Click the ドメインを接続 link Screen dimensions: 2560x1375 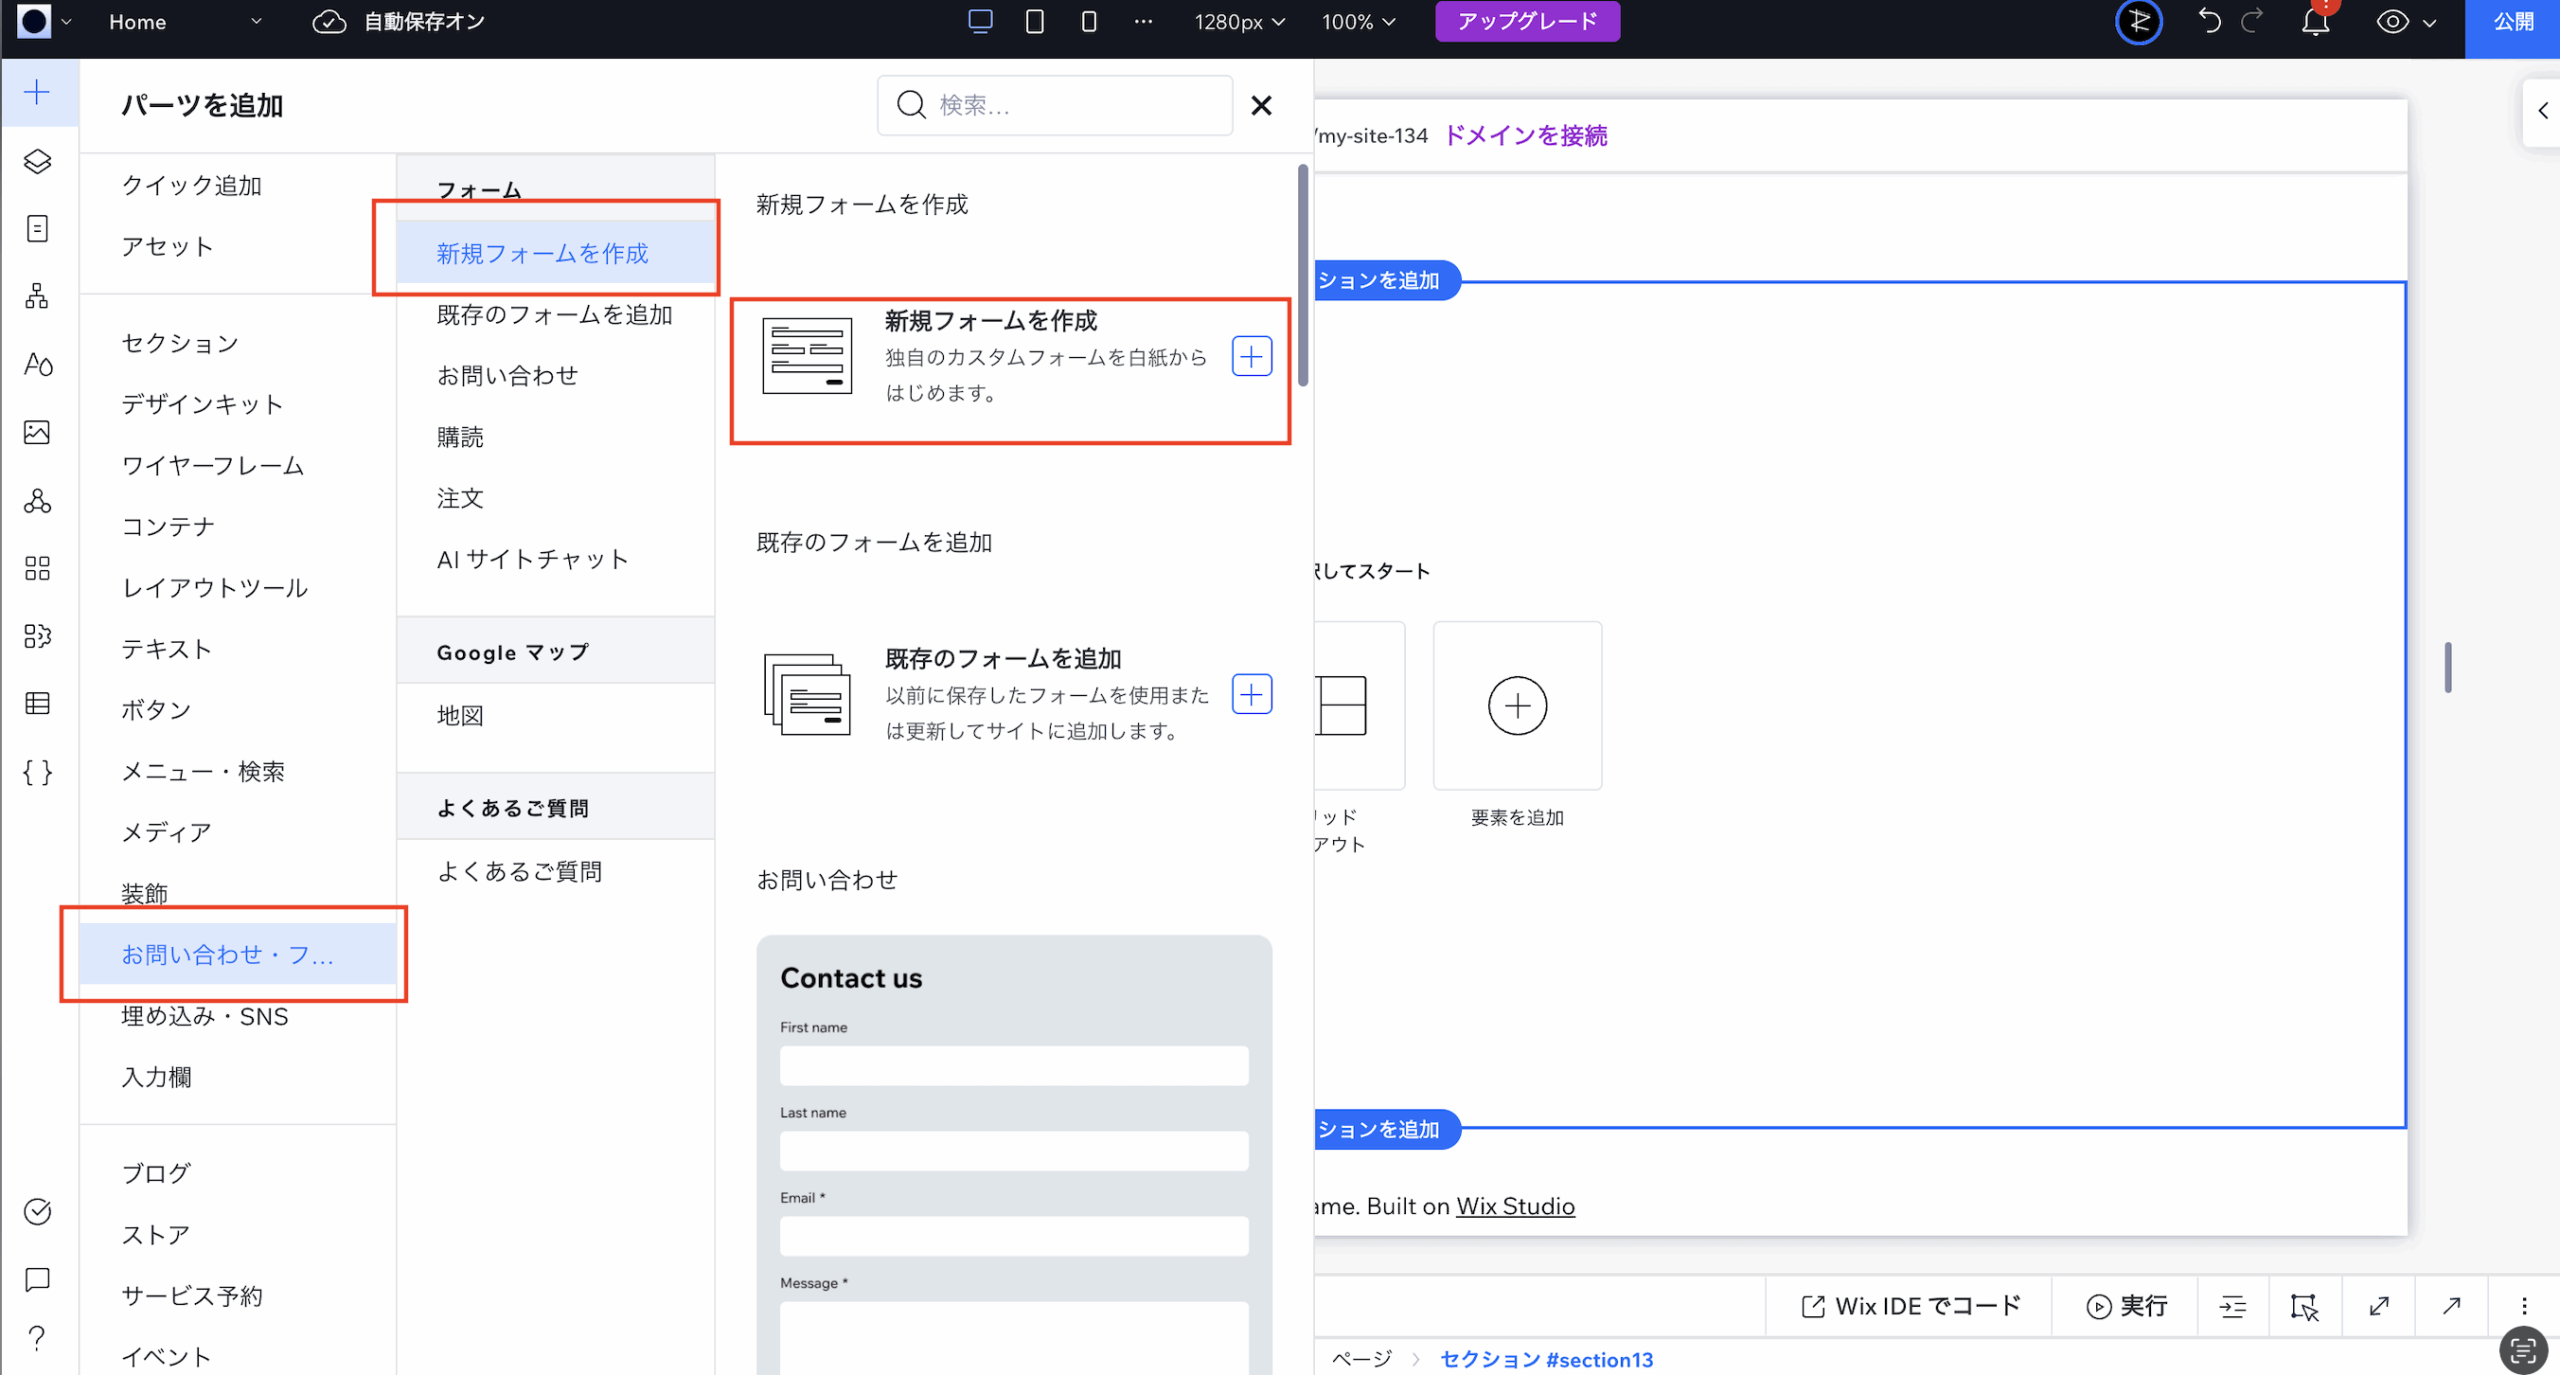pos(1525,136)
